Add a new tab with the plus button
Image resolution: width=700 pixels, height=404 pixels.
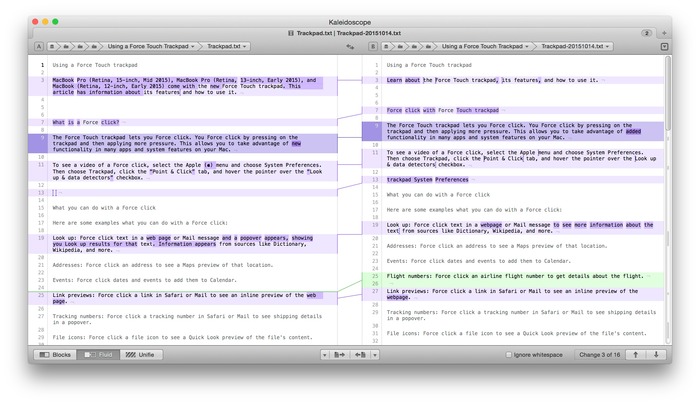[x=664, y=33]
